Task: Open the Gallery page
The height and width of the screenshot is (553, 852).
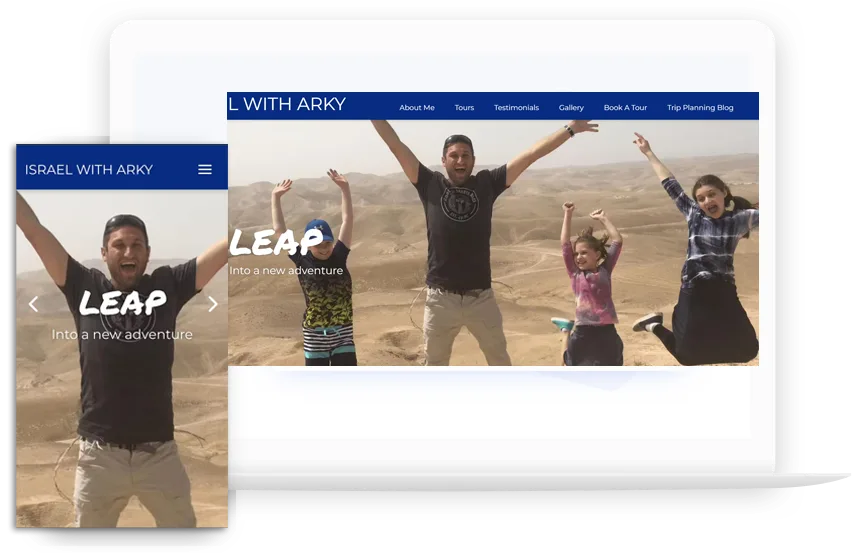Action: tap(571, 108)
